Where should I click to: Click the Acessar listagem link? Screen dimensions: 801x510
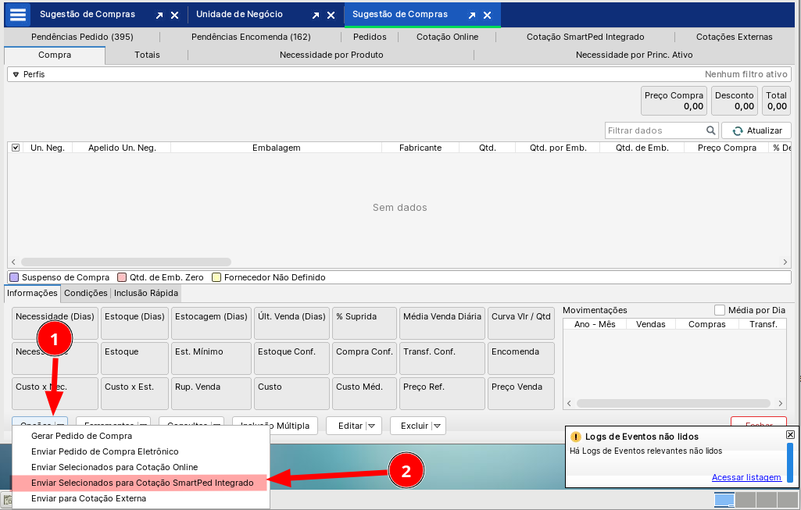[746, 477]
